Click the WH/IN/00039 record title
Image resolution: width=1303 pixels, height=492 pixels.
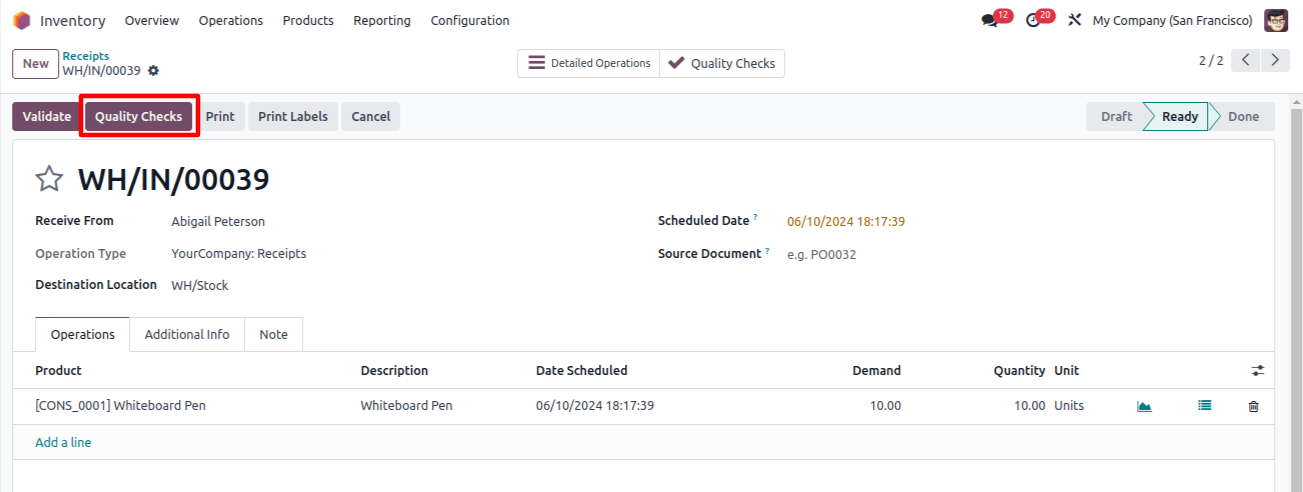tap(174, 179)
